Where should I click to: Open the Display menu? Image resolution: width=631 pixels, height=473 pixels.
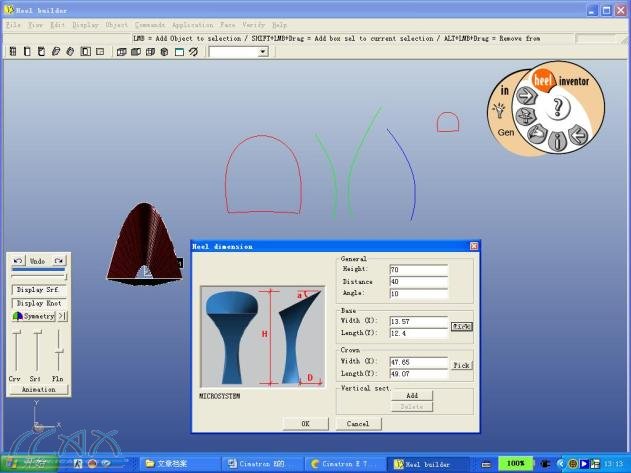pos(86,24)
